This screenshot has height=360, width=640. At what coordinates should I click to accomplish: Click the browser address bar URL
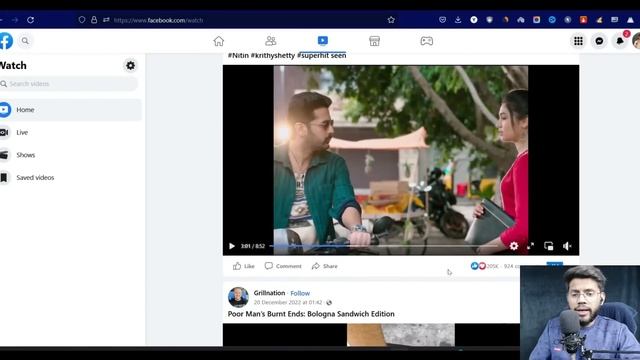(x=158, y=20)
